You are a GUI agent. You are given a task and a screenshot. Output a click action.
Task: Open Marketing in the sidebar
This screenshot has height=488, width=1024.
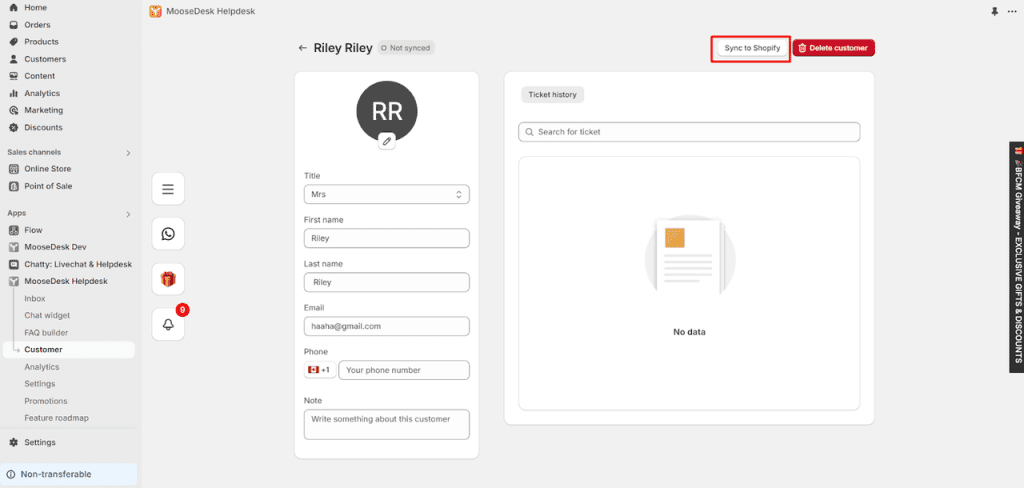tap(44, 110)
